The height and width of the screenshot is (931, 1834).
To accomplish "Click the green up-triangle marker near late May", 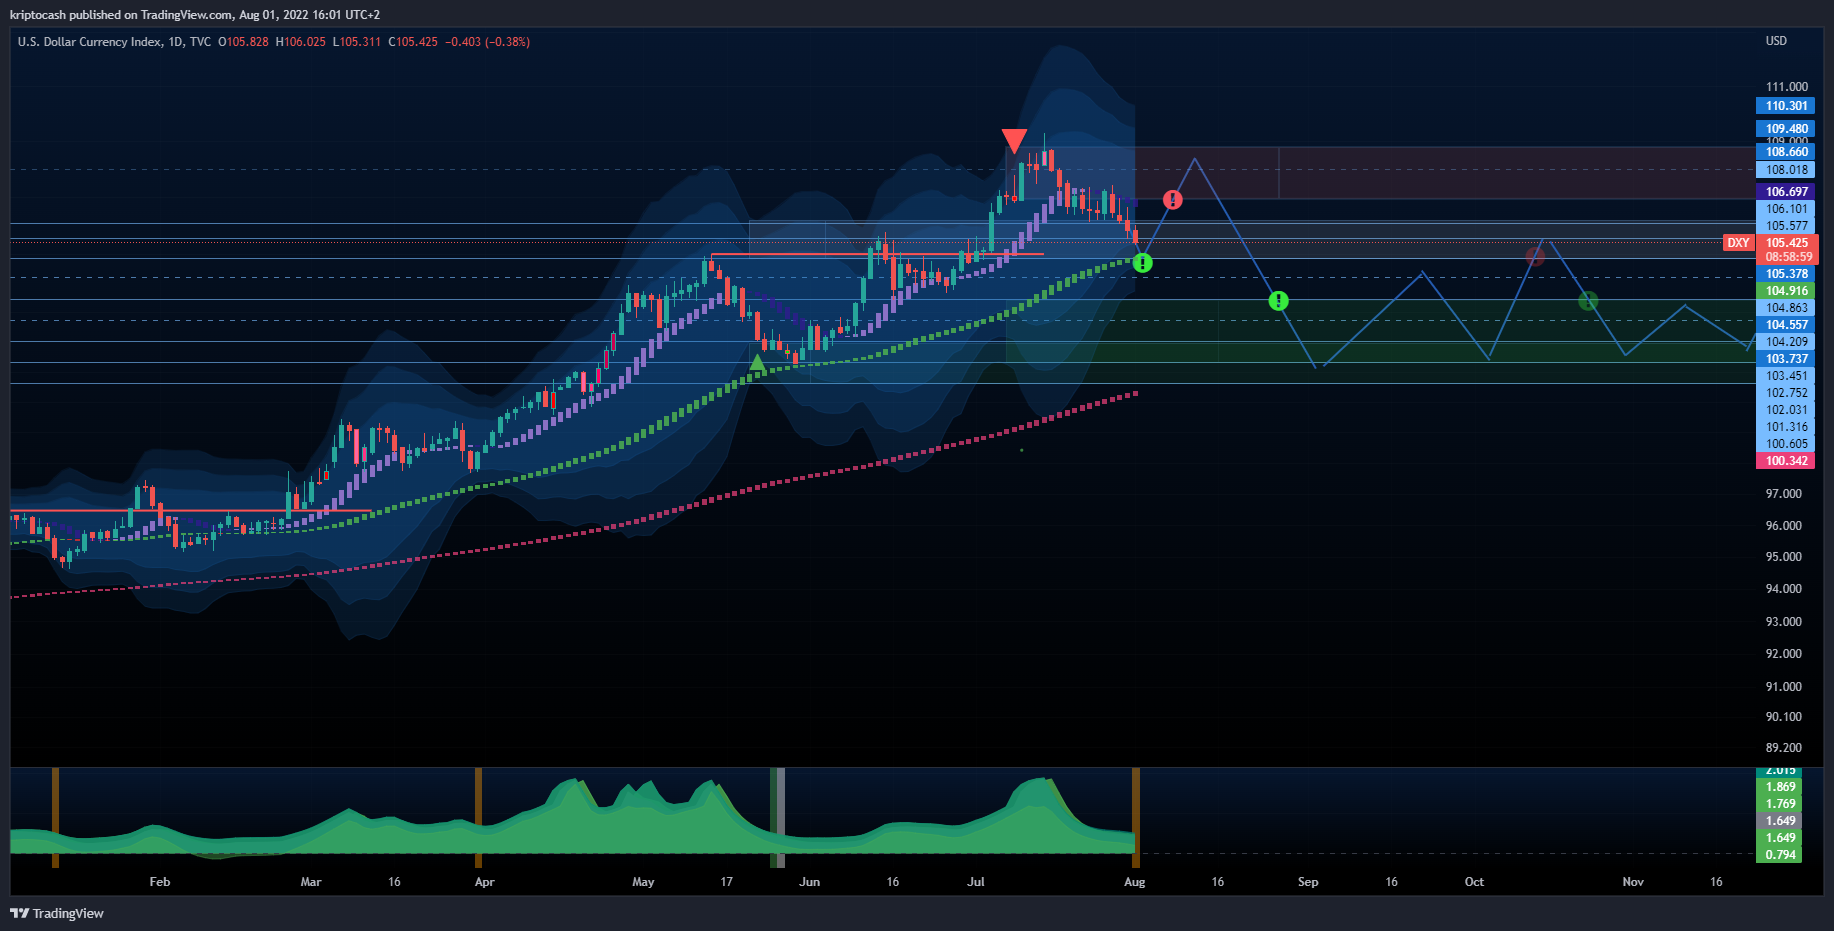I will point(758,364).
